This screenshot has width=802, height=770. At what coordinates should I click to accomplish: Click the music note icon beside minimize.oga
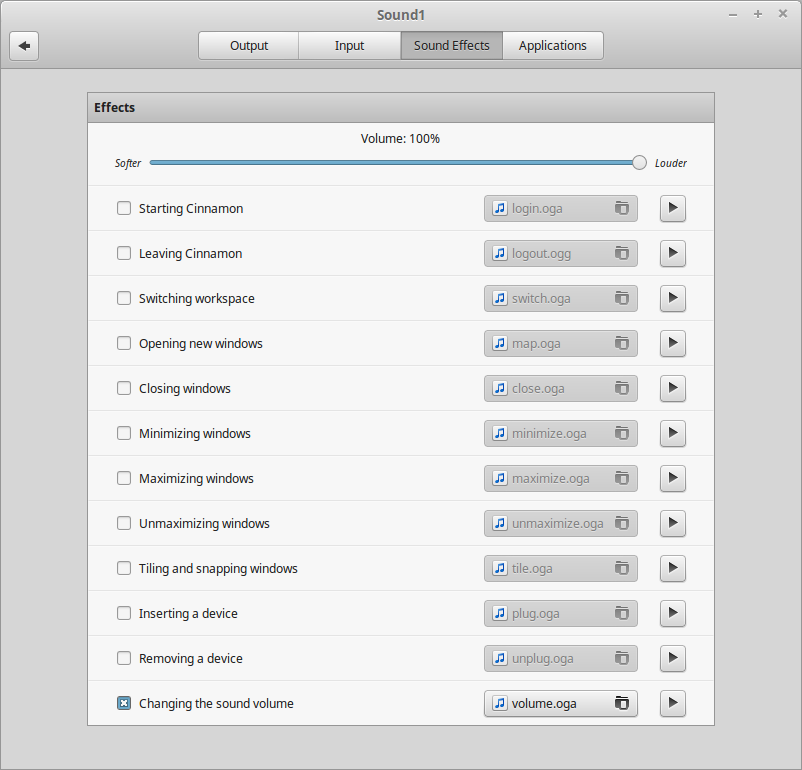coord(500,433)
